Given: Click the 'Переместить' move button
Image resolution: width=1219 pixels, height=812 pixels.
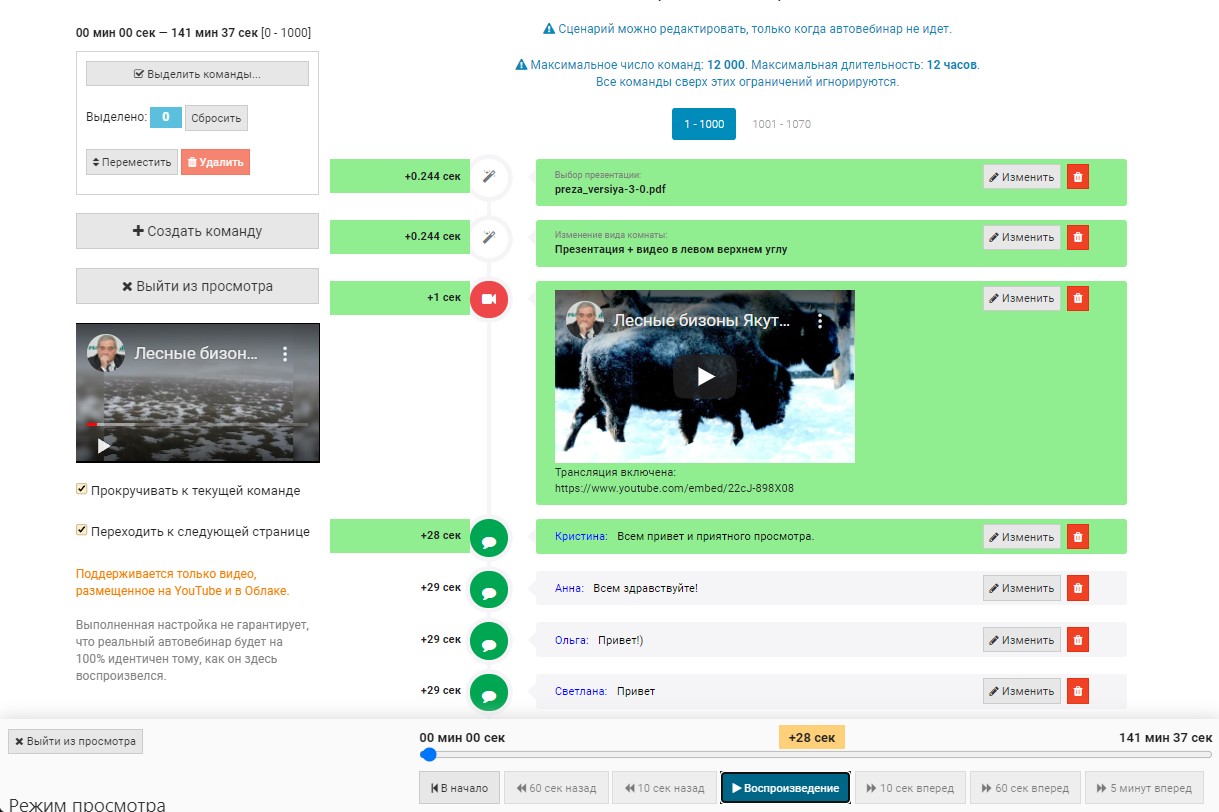Looking at the screenshot, I should [132, 162].
